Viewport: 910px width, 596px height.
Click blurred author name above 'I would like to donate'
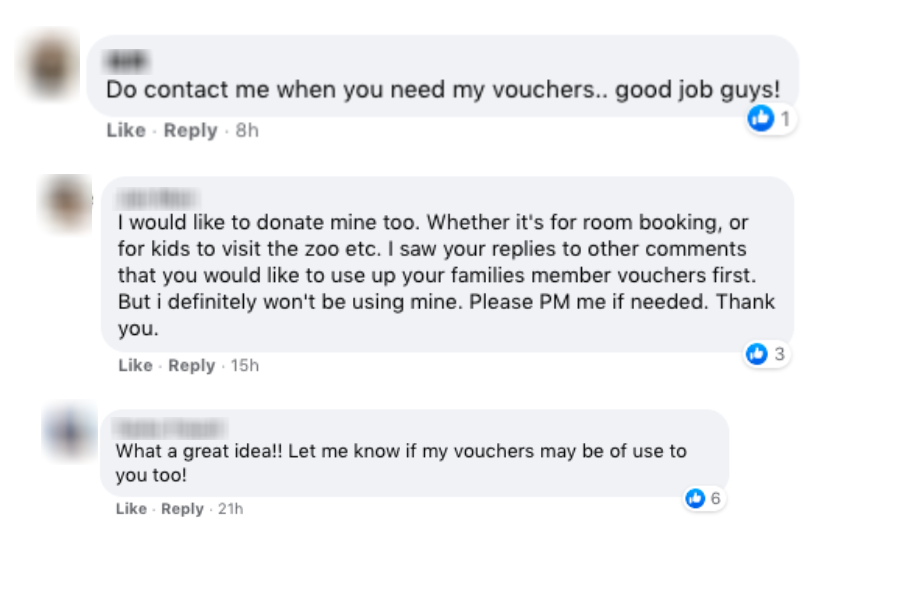pos(158,196)
